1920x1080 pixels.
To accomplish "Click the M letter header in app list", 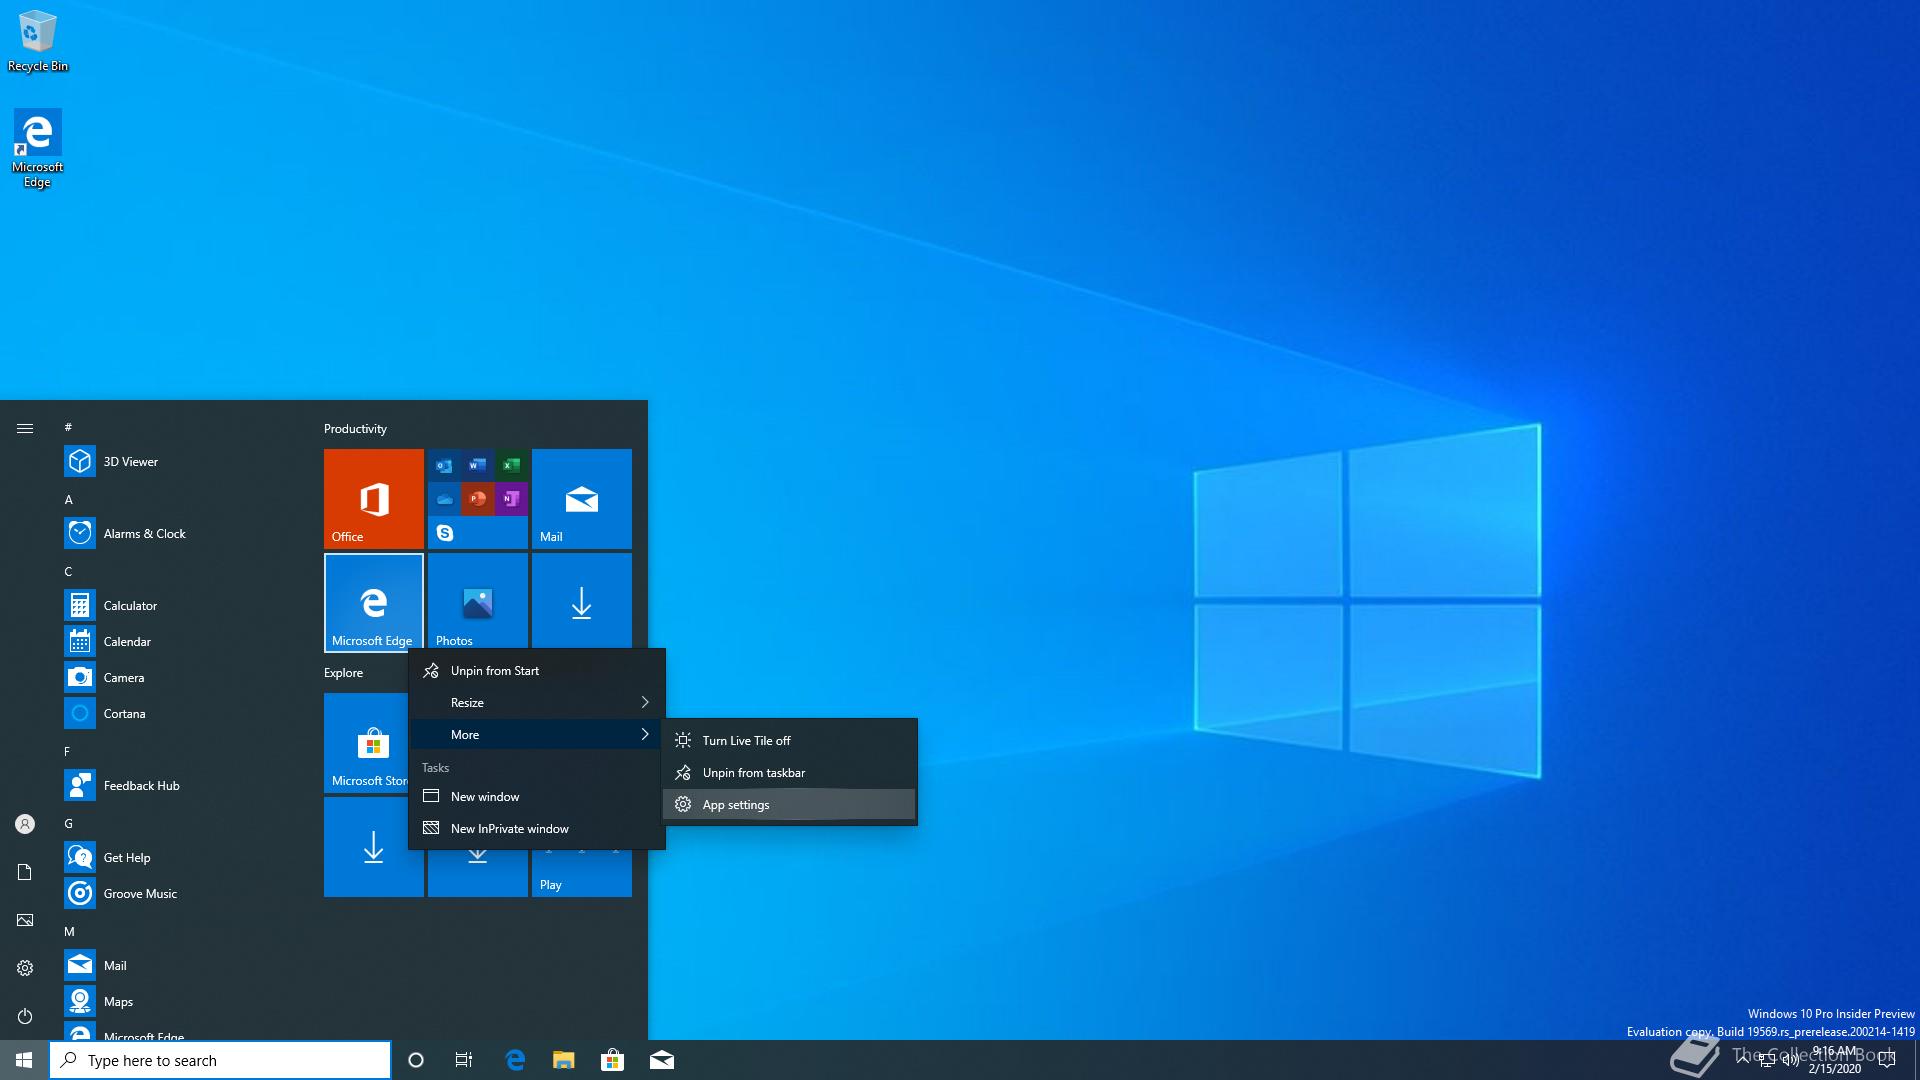I will (69, 931).
